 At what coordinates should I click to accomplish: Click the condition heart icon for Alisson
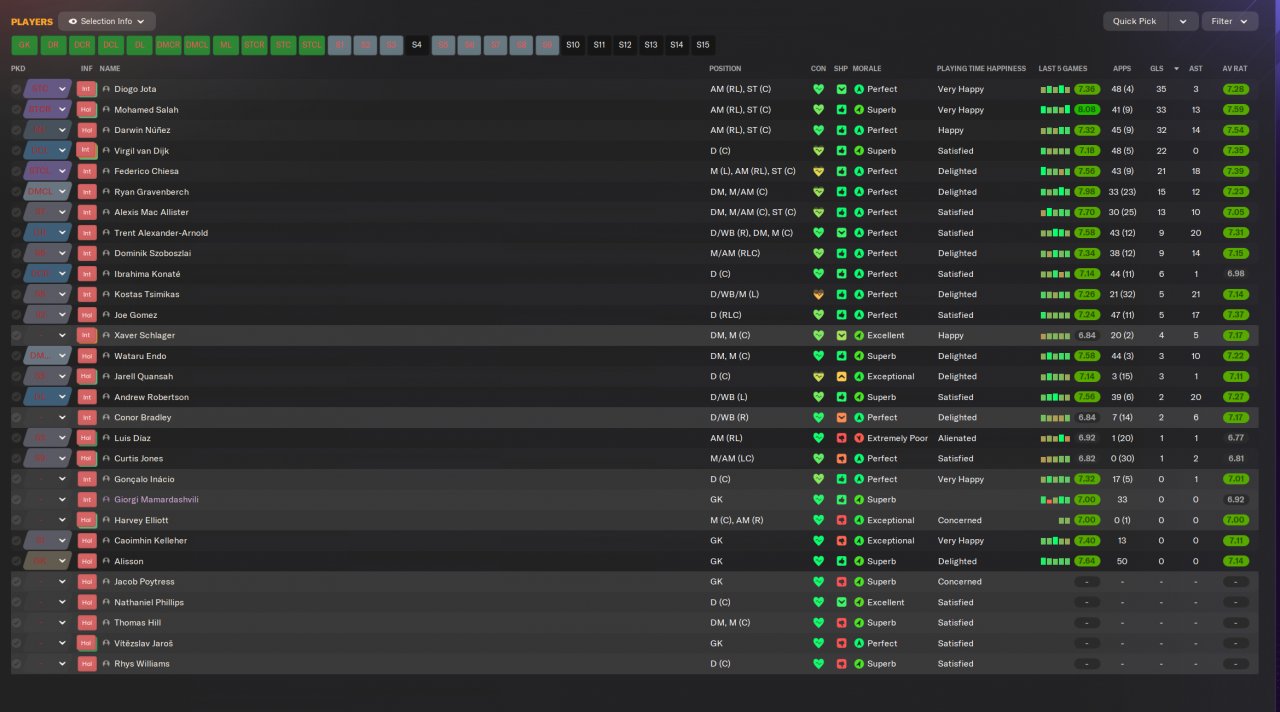pyautogui.click(x=818, y=561)
